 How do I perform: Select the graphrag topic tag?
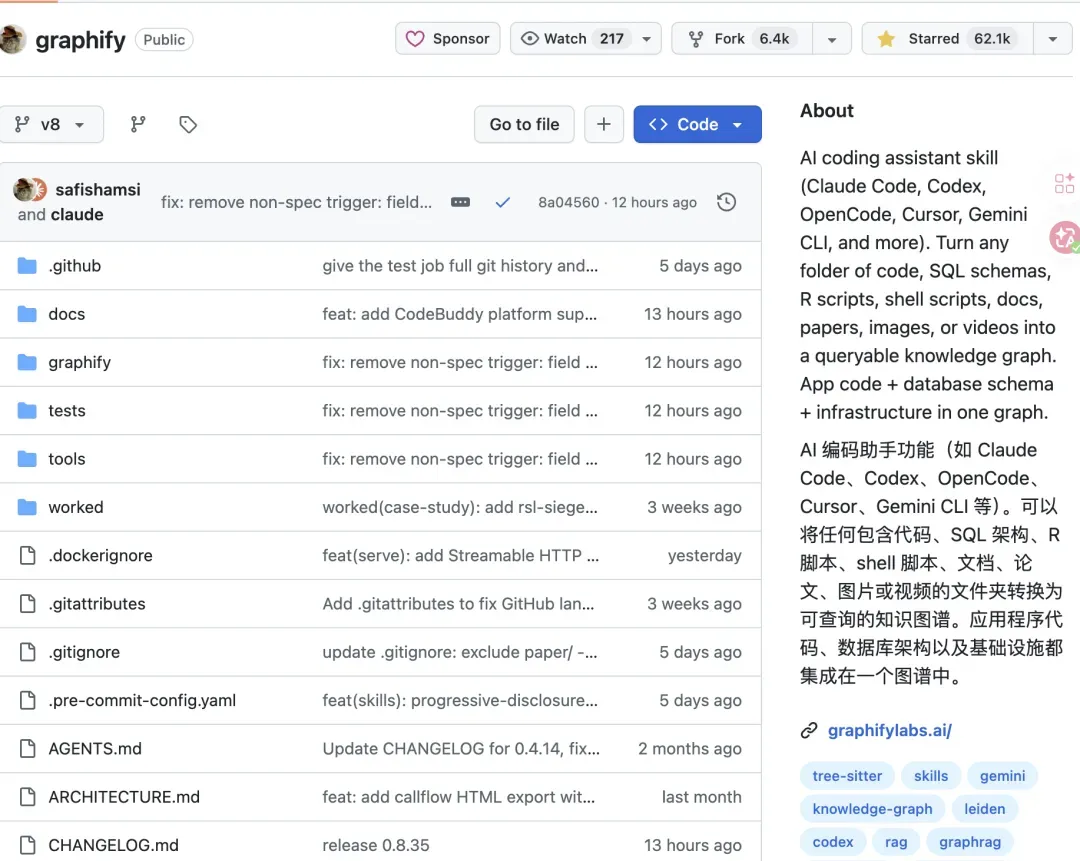(970, 842)
